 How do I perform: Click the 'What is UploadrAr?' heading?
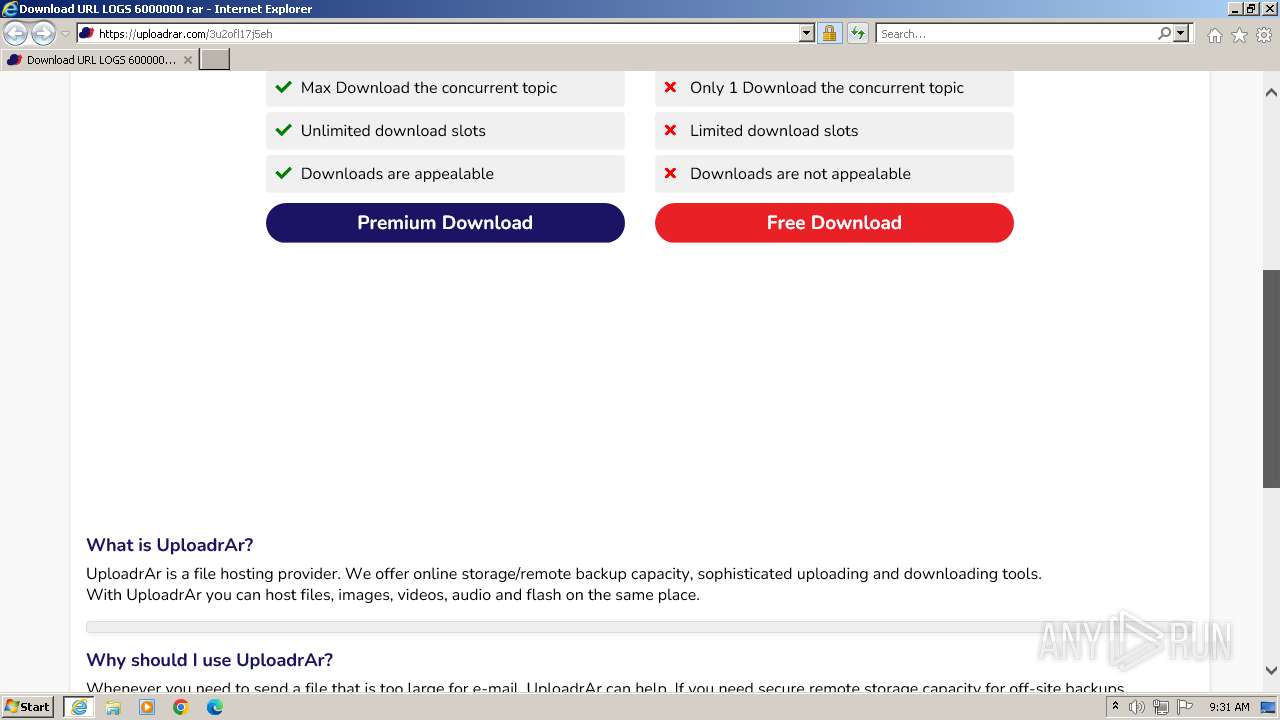click(170, 545)
